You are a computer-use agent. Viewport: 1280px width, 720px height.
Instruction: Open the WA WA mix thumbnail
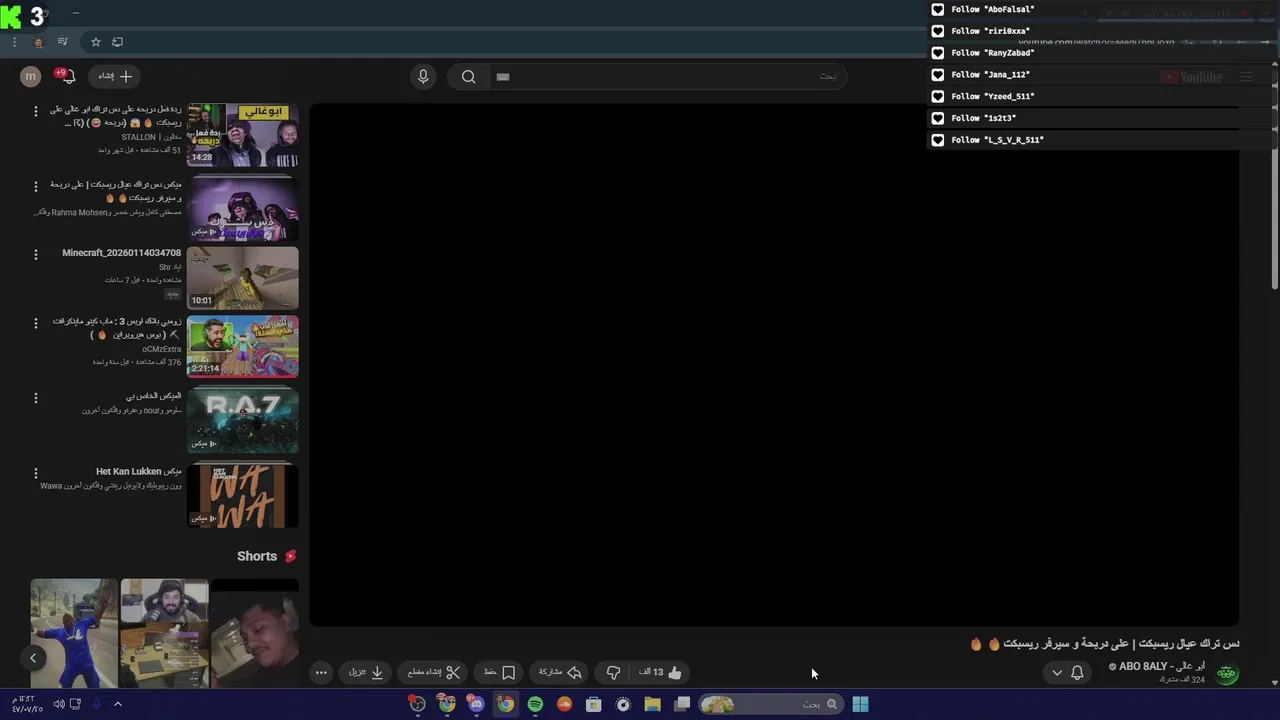point(243,494)
